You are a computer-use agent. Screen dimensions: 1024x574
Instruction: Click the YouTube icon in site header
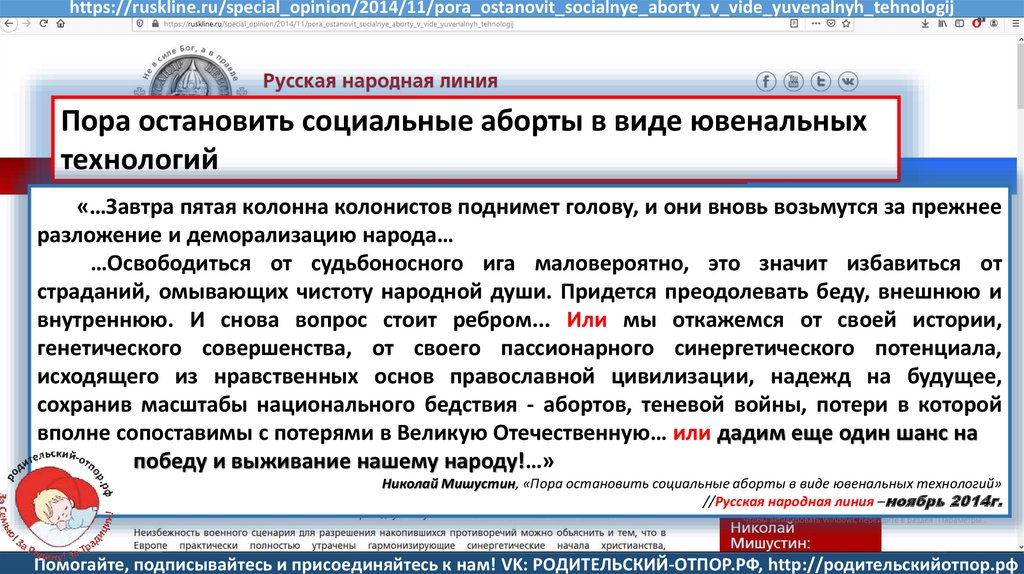pos(793,82)
